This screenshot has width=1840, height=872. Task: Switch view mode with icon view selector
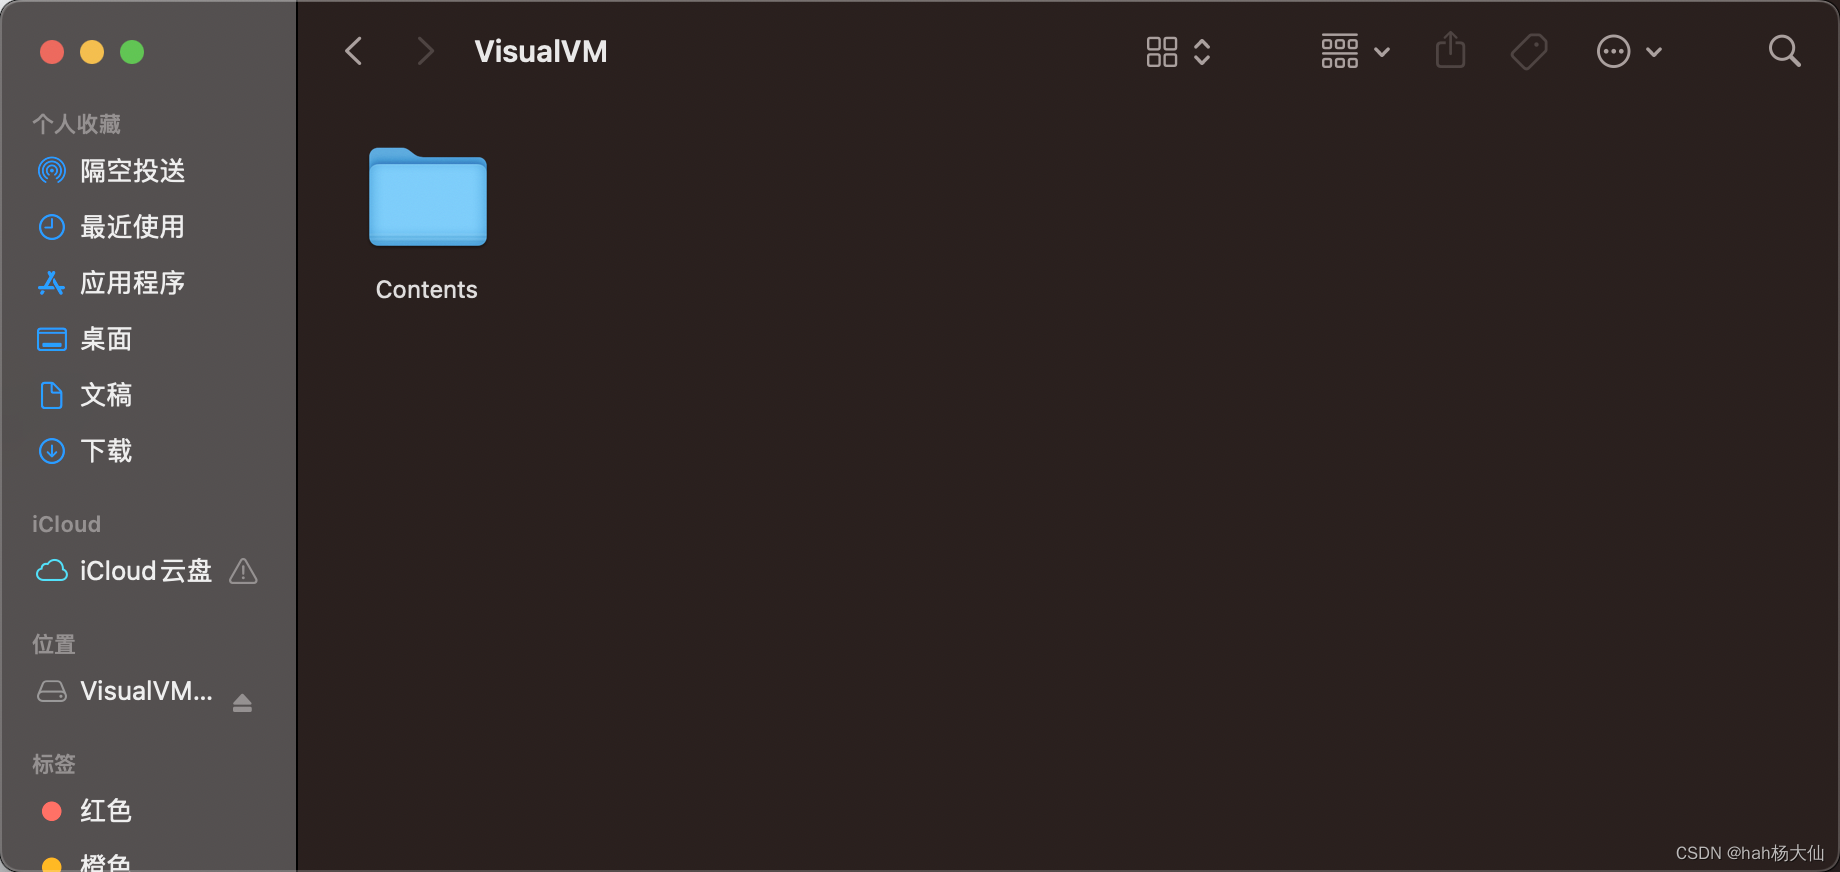tap(1179, 51)
